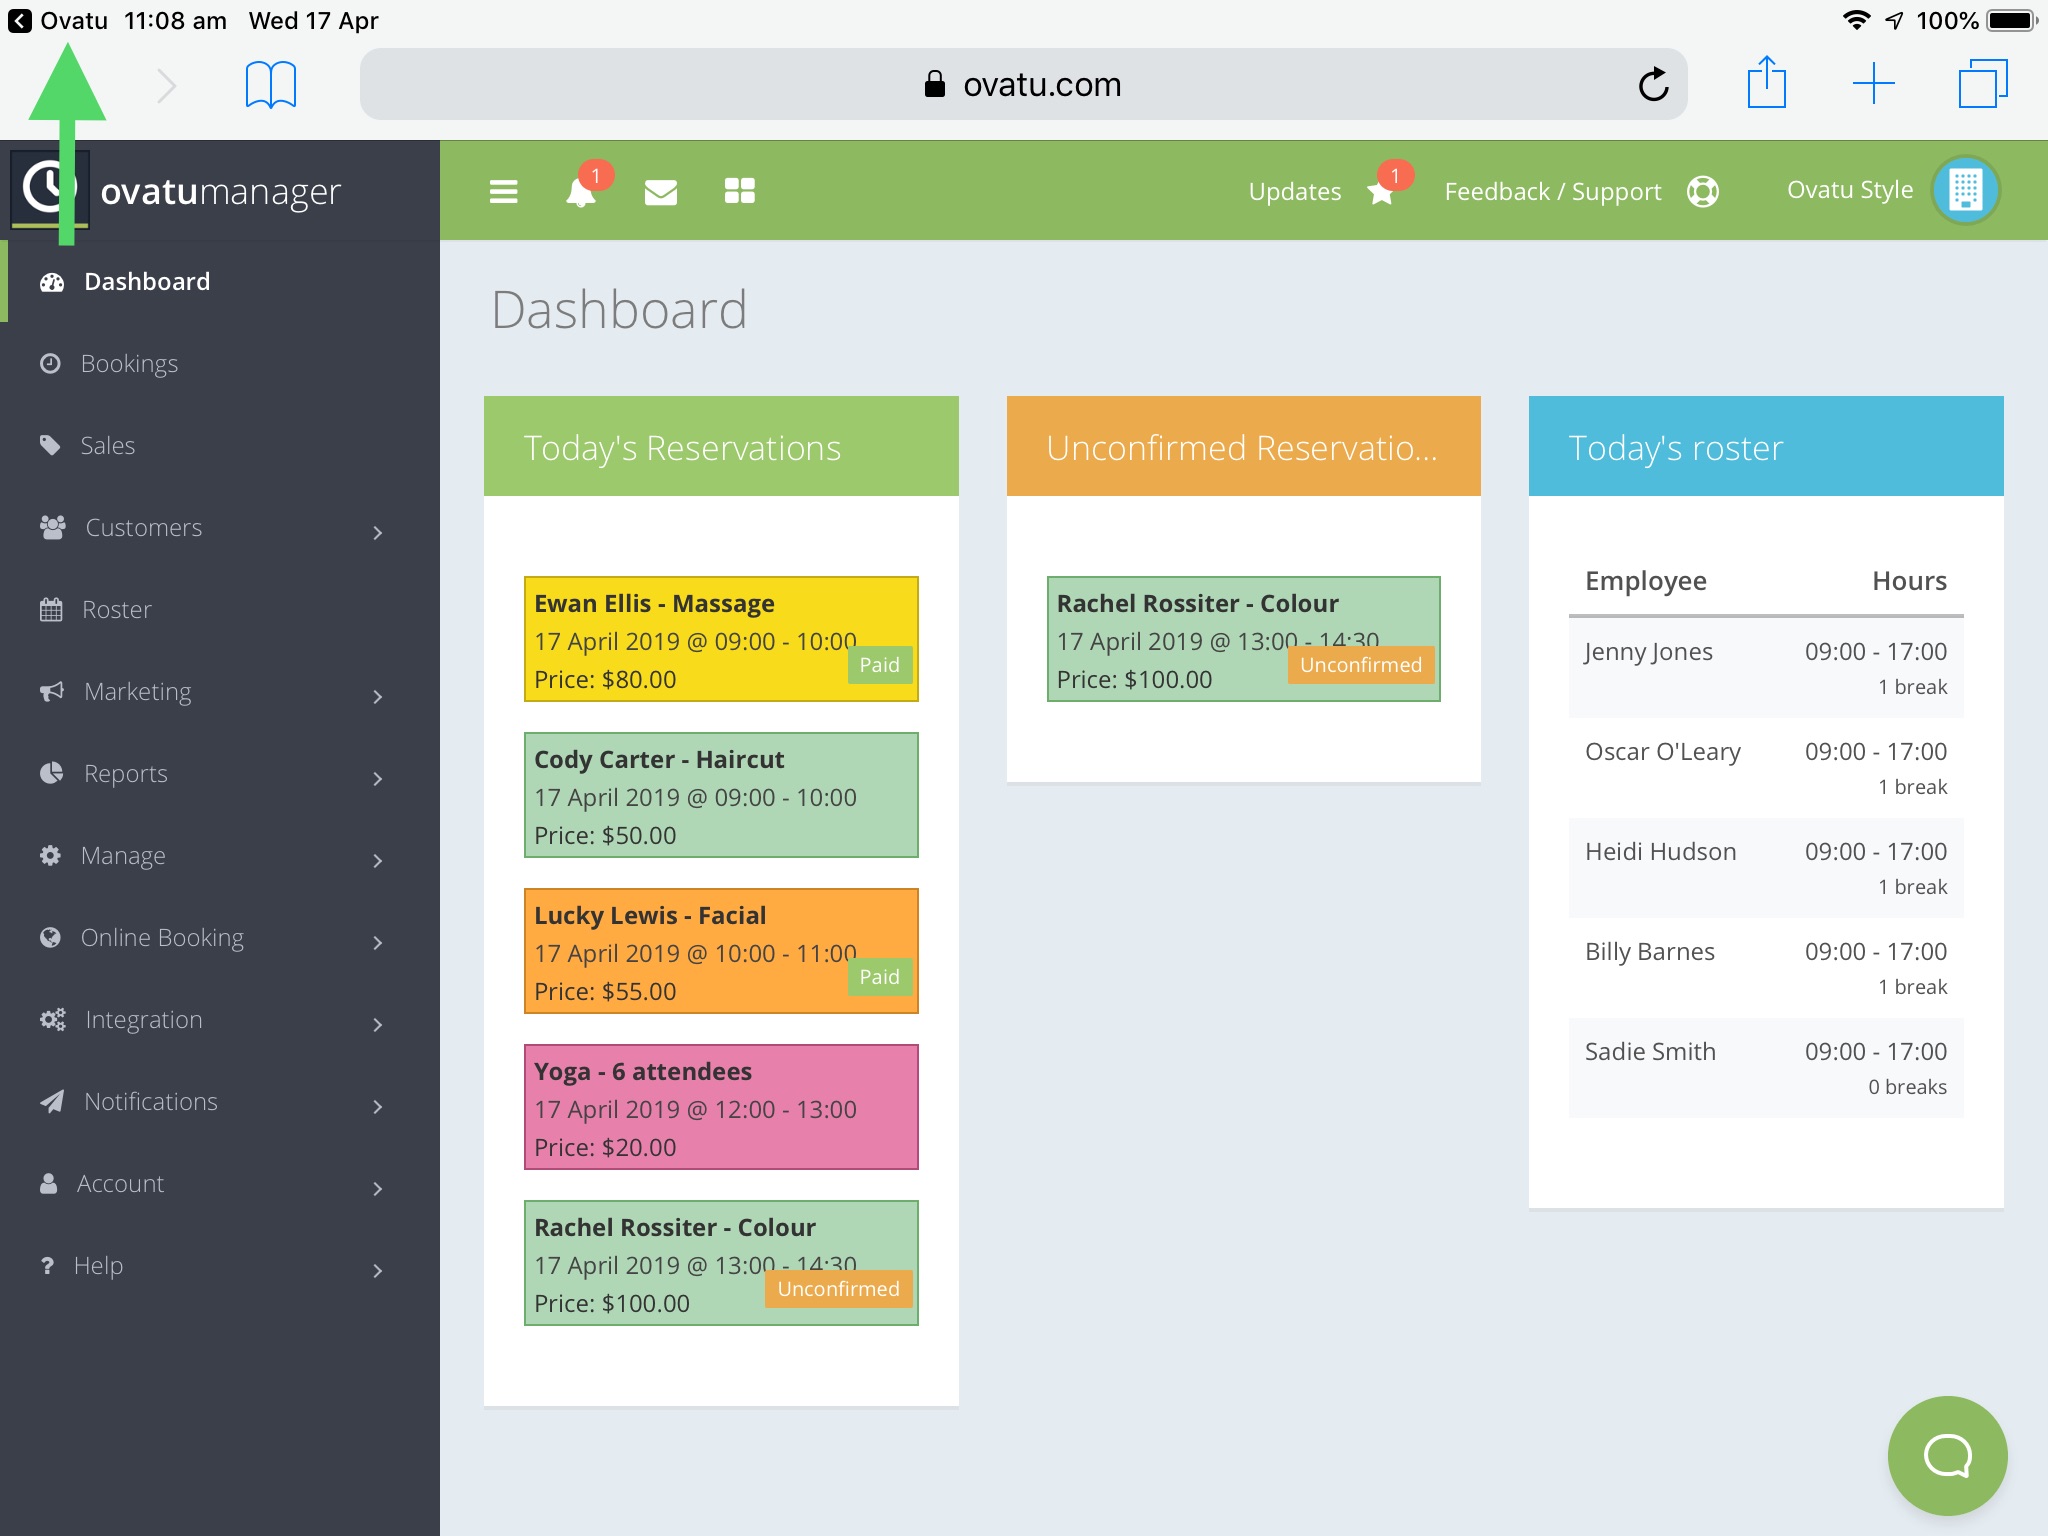This screenshot has width=2048, height=1536.
Task: Expand the Reports submenu arrow
Action: [x=377, y=778]
